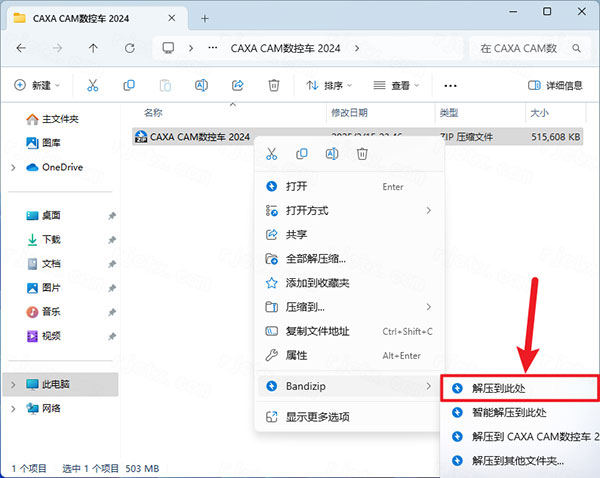The image size is (600, 478).
Task: Click the PC monitor icon in the address bar
Action: point(168,48)
